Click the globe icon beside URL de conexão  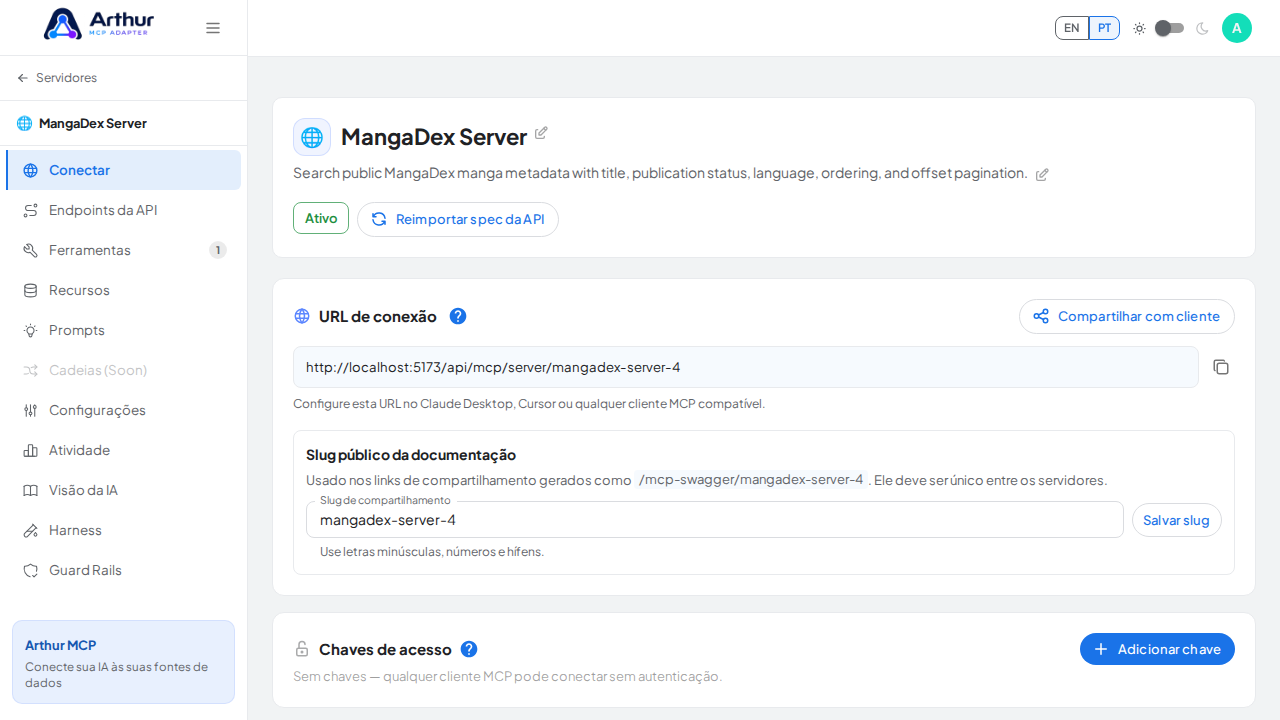tap(302, 316)
